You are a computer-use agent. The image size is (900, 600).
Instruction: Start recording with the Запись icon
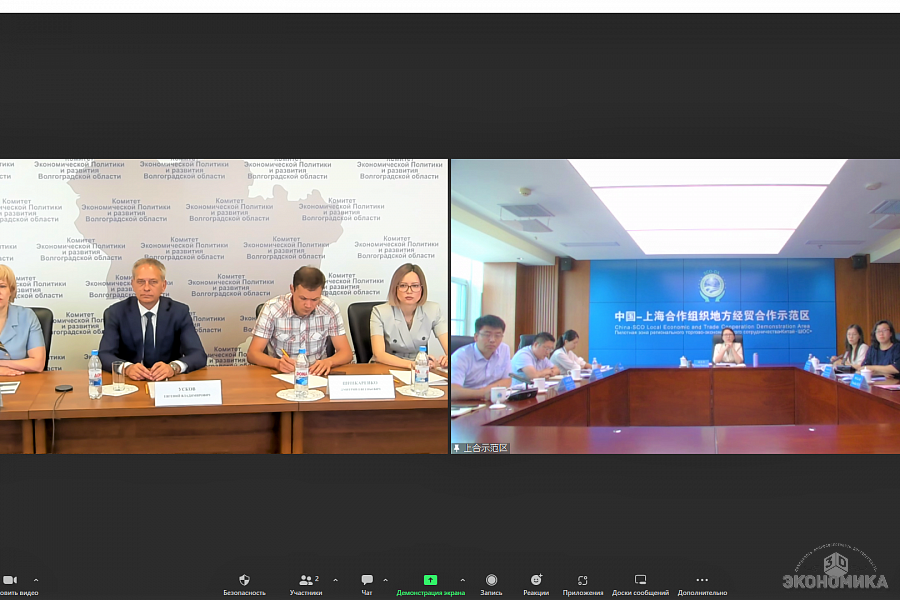(491, 580)
